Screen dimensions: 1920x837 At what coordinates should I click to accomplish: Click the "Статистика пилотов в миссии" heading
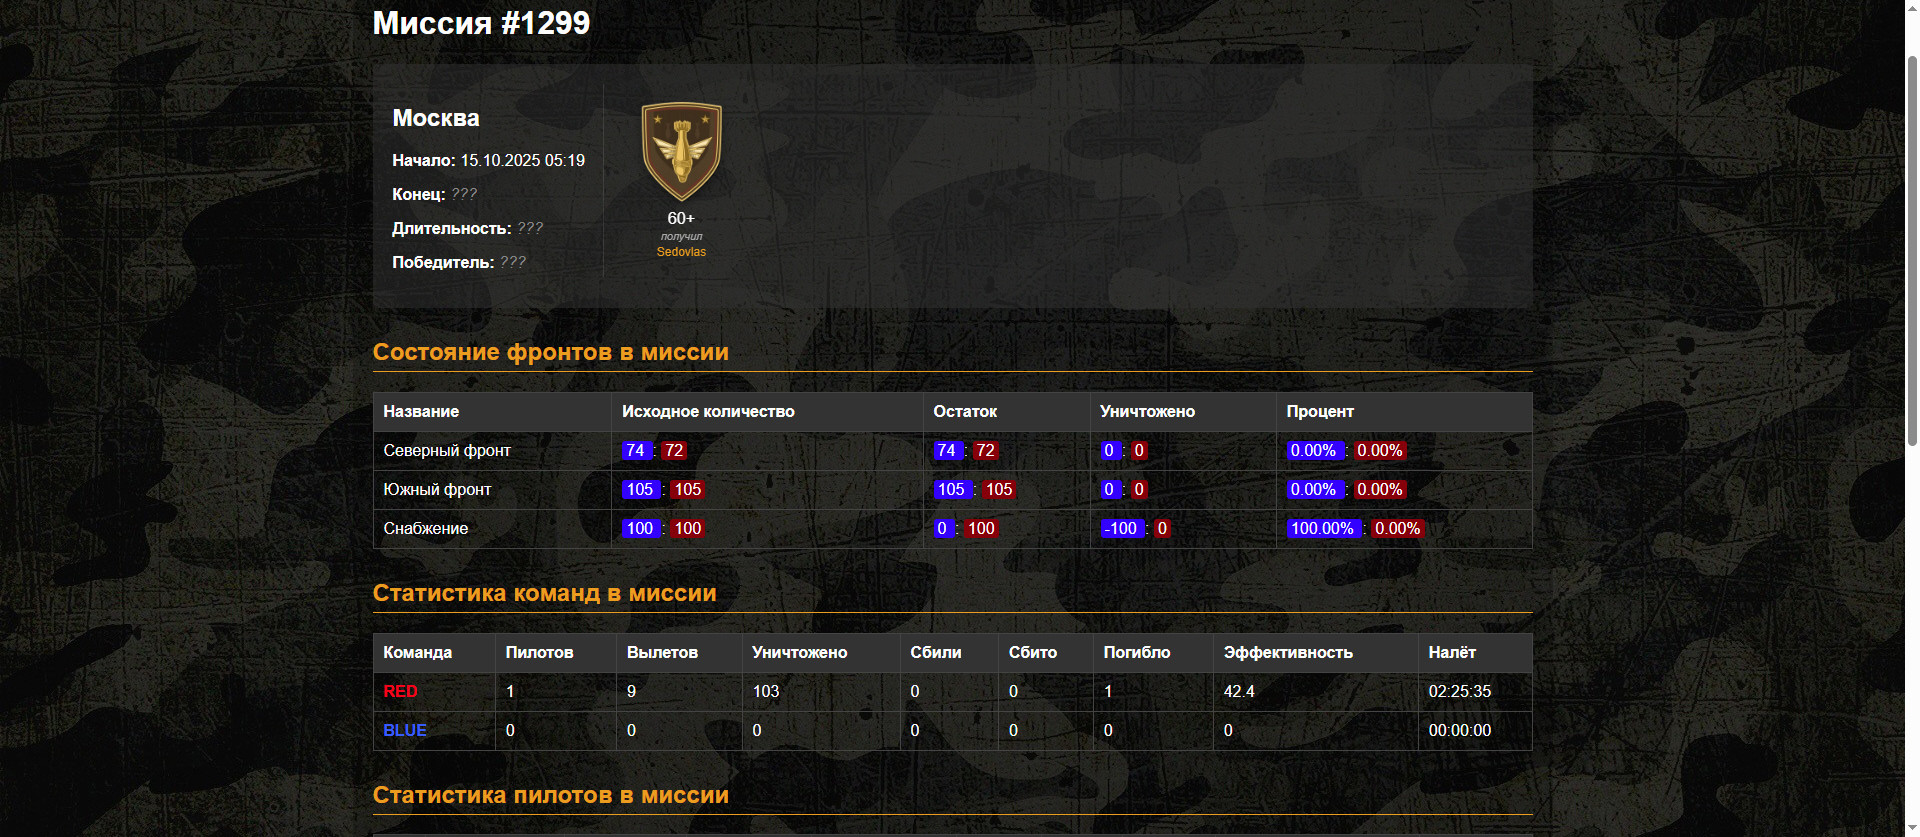[x=551, y=795]
